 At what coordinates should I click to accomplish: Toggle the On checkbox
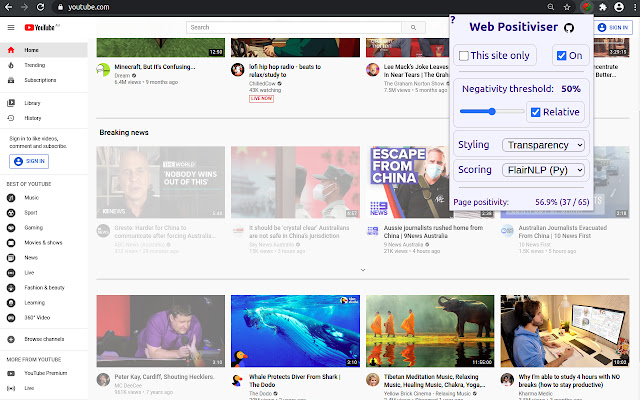pyautogui.click(x=562, y=56)
